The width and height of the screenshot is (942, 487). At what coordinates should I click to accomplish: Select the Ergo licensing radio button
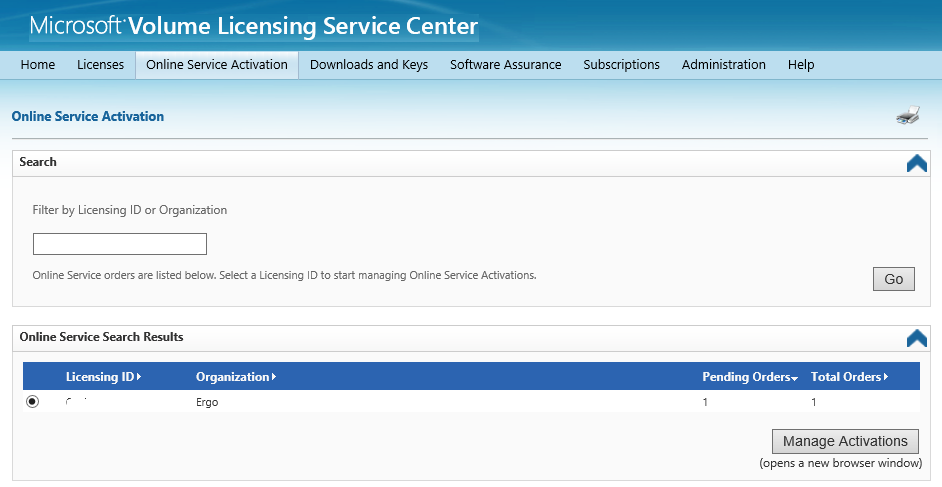pos(32,401)
